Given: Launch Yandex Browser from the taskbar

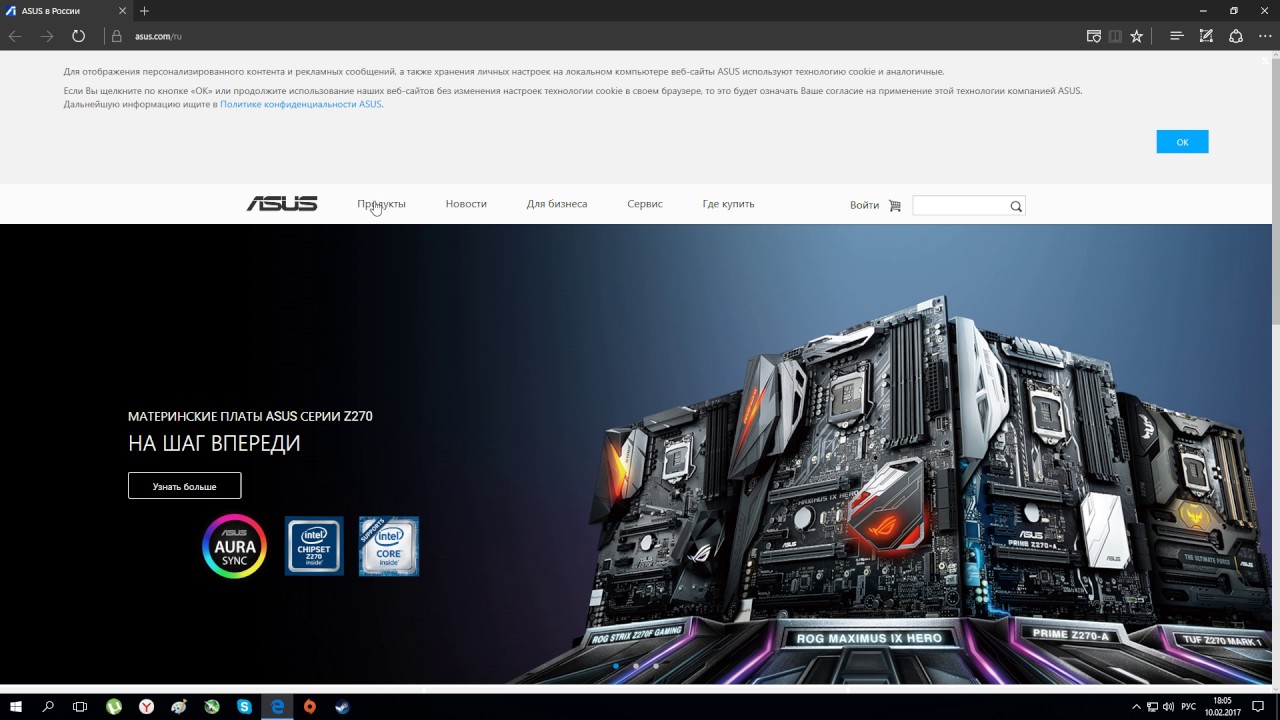Looking at the screenshot, I should 147,706.
